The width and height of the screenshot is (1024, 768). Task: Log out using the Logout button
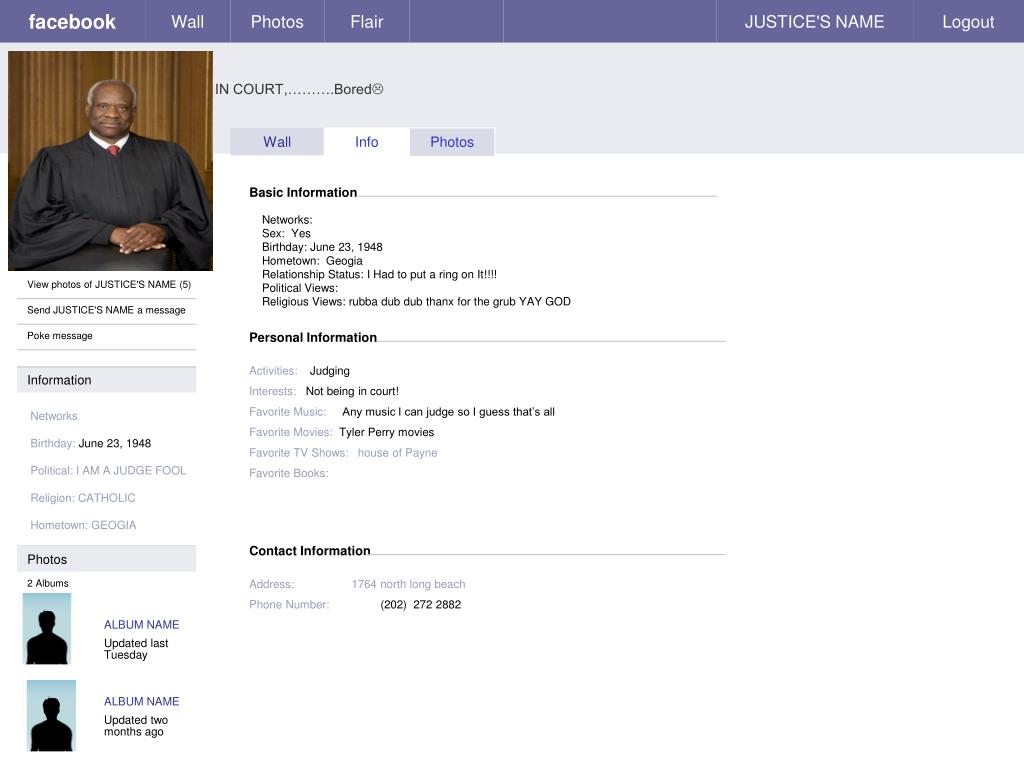point(967,22)
